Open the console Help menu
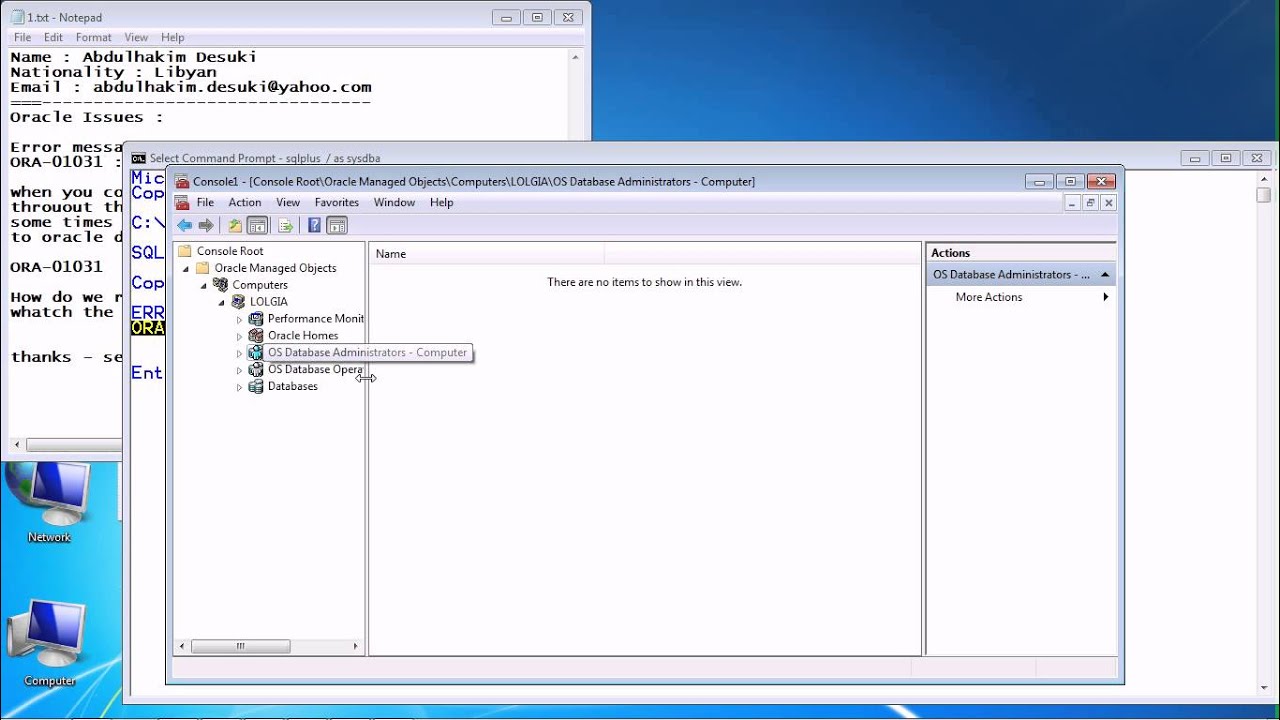 [441, 202]
